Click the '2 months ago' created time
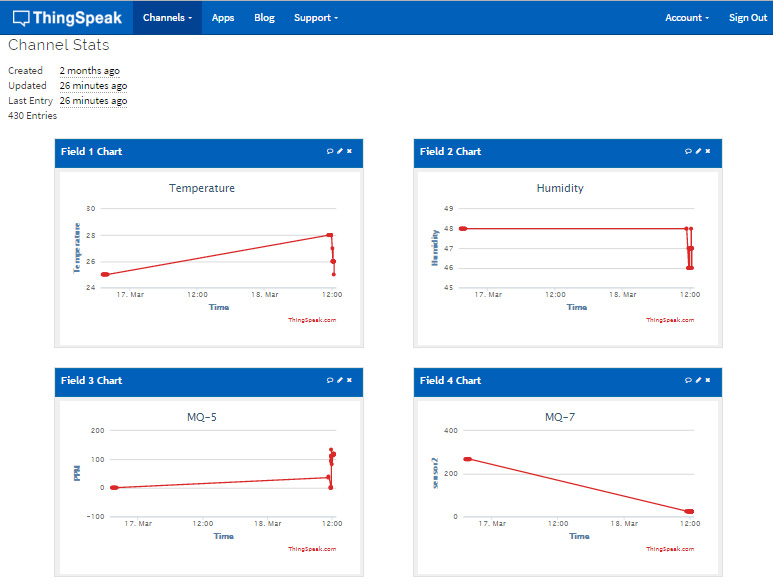 point(90,70)
